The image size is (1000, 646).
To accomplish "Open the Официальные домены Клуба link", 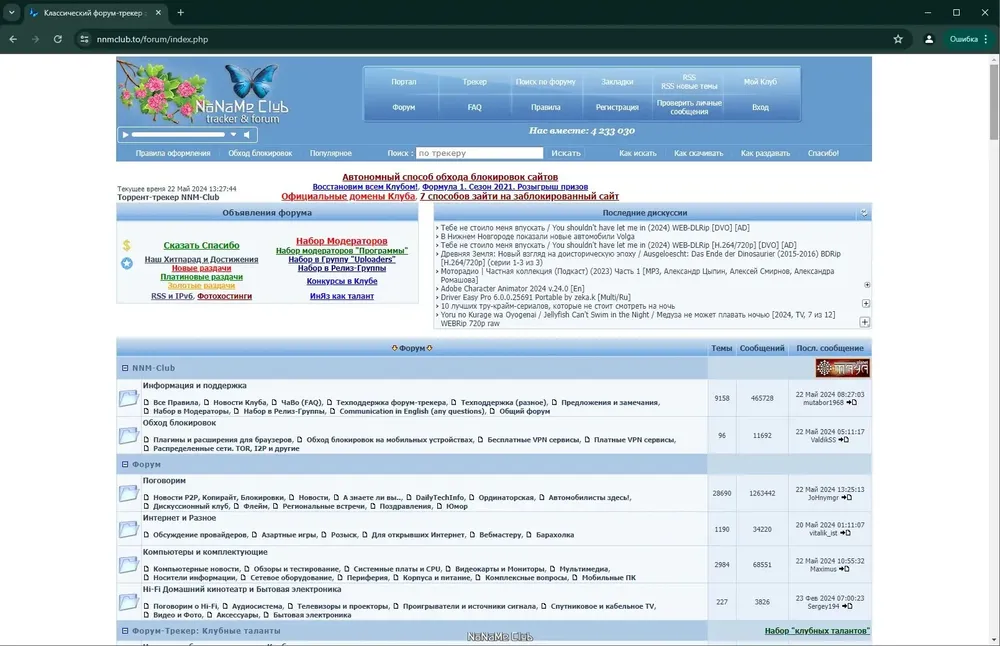I will 348,196.
